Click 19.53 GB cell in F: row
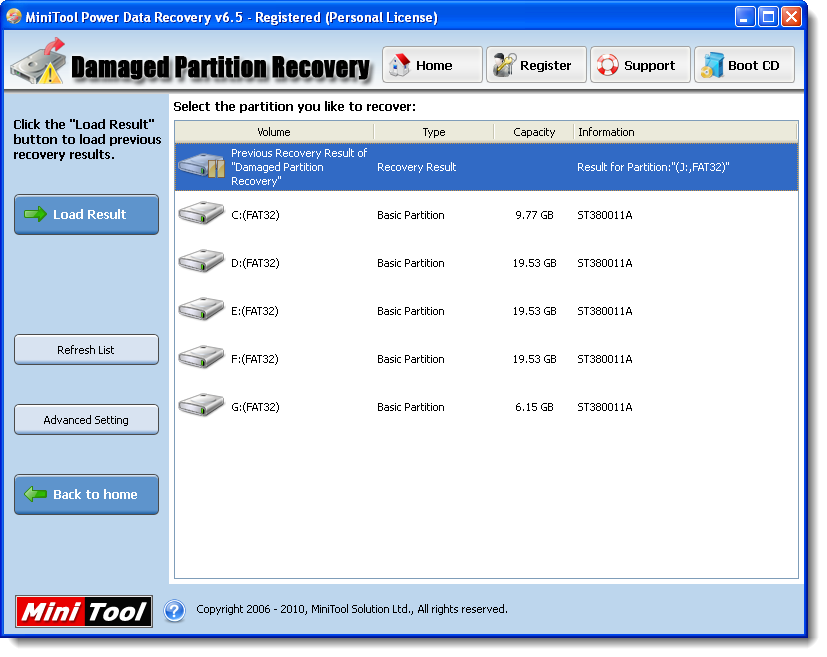This screenshot has height=657, width=827. 534,359
